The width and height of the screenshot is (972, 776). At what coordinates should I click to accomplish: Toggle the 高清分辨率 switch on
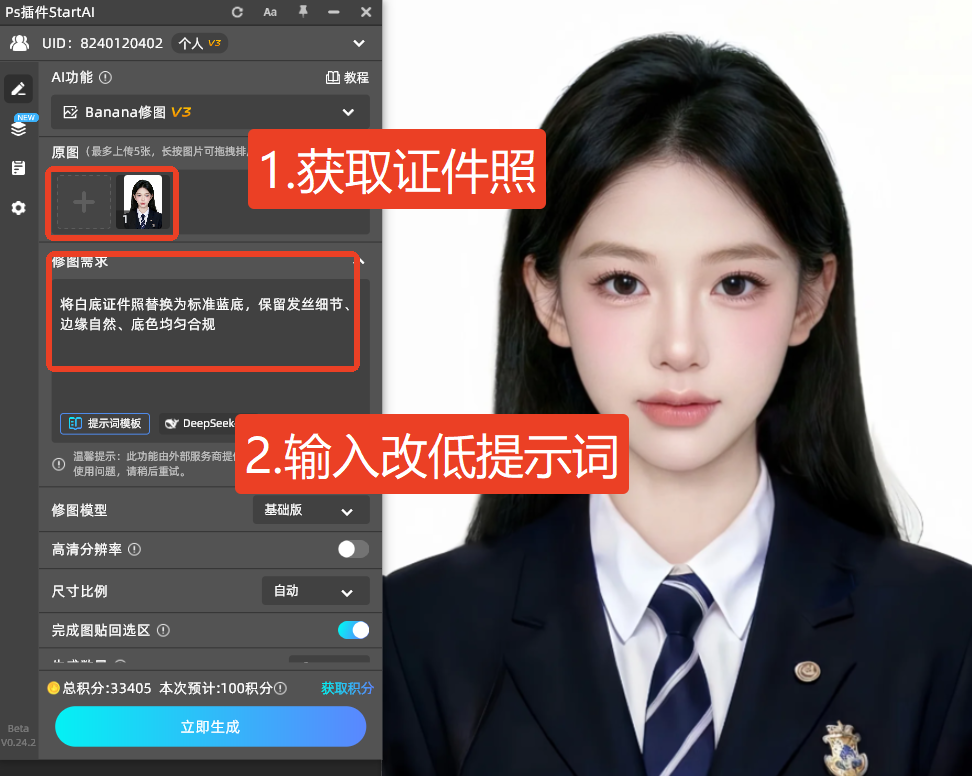(353, 549)
